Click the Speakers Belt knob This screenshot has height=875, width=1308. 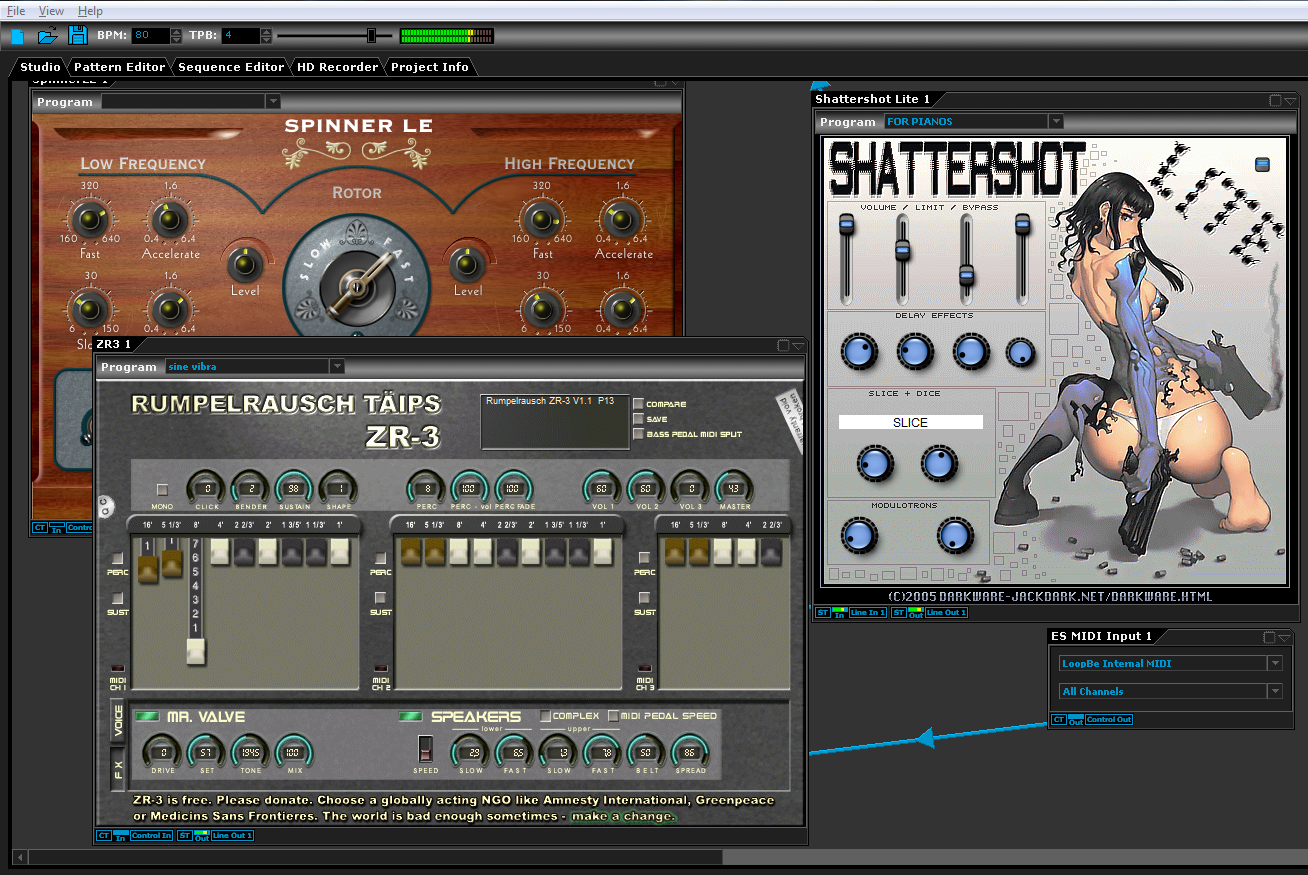click(x=646, y=751)
